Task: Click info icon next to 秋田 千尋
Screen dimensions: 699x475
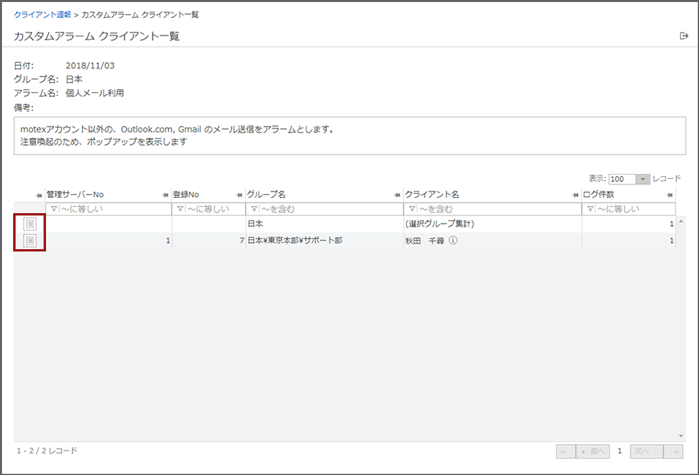Action: click(x=453, y=241)
